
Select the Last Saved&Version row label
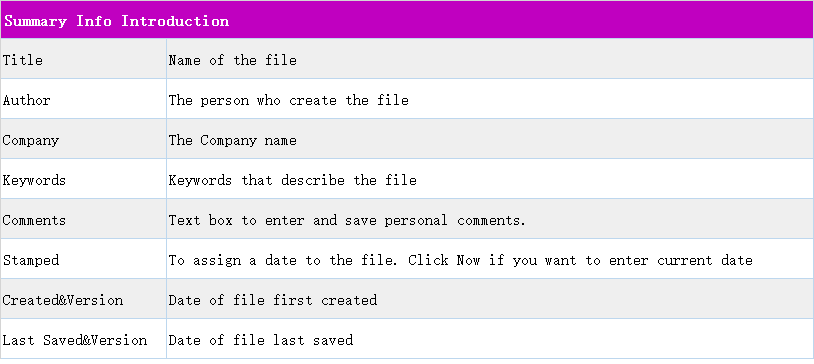click(75, 340)
